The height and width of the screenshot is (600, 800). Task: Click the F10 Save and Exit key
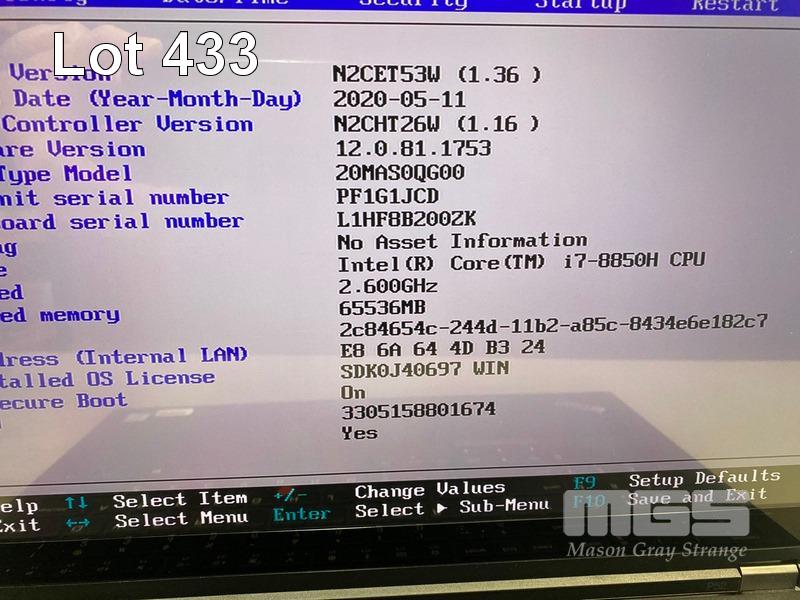point(589,500)
